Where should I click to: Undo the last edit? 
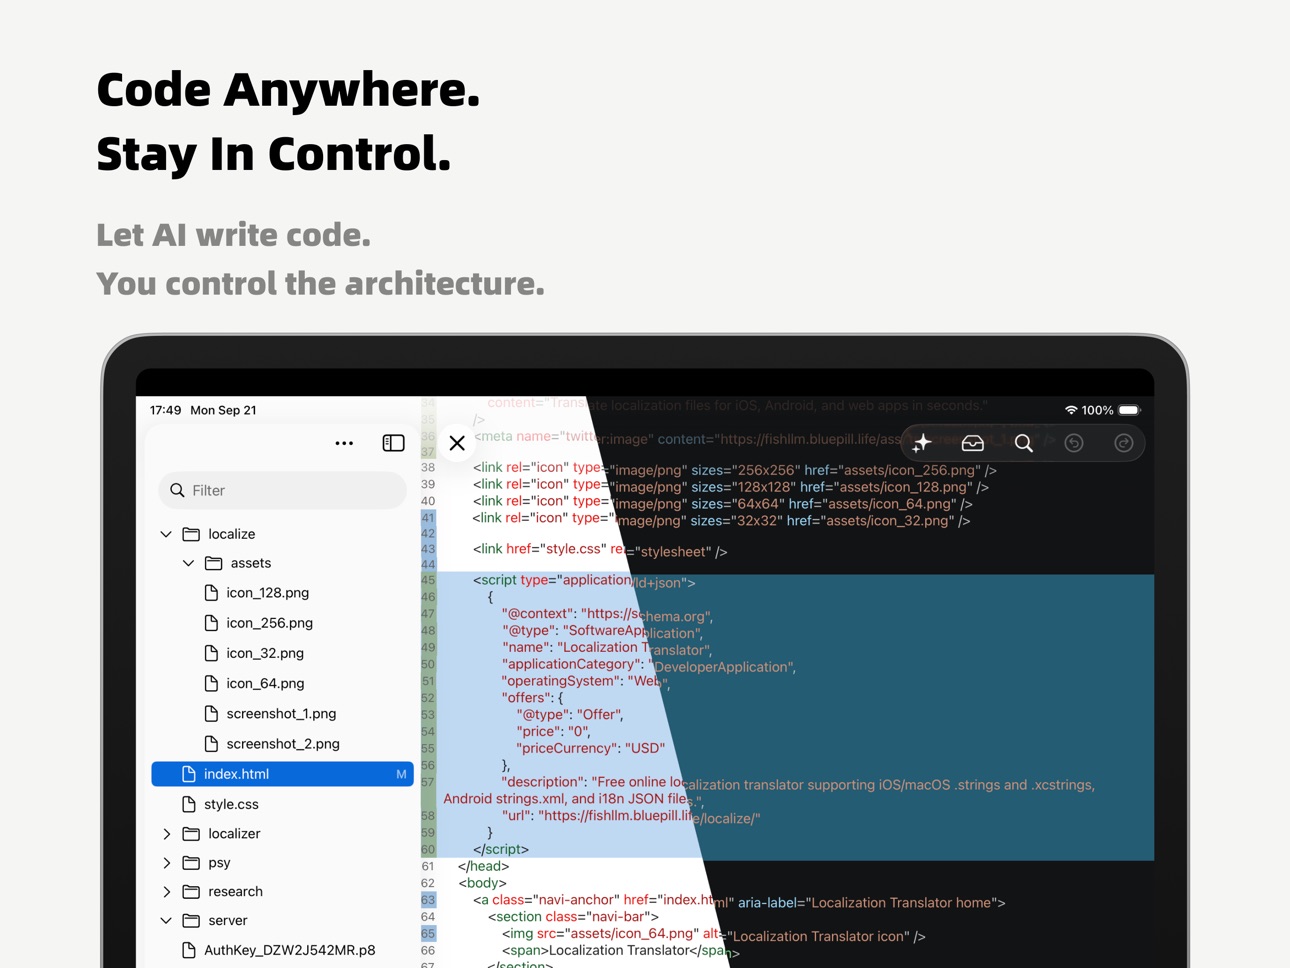[1074, 443]
